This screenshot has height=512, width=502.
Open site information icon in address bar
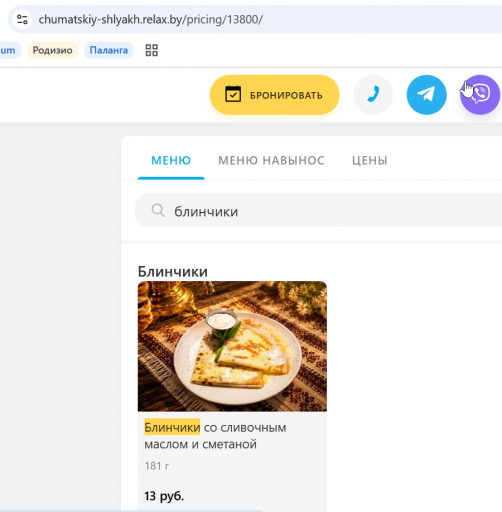22,19
